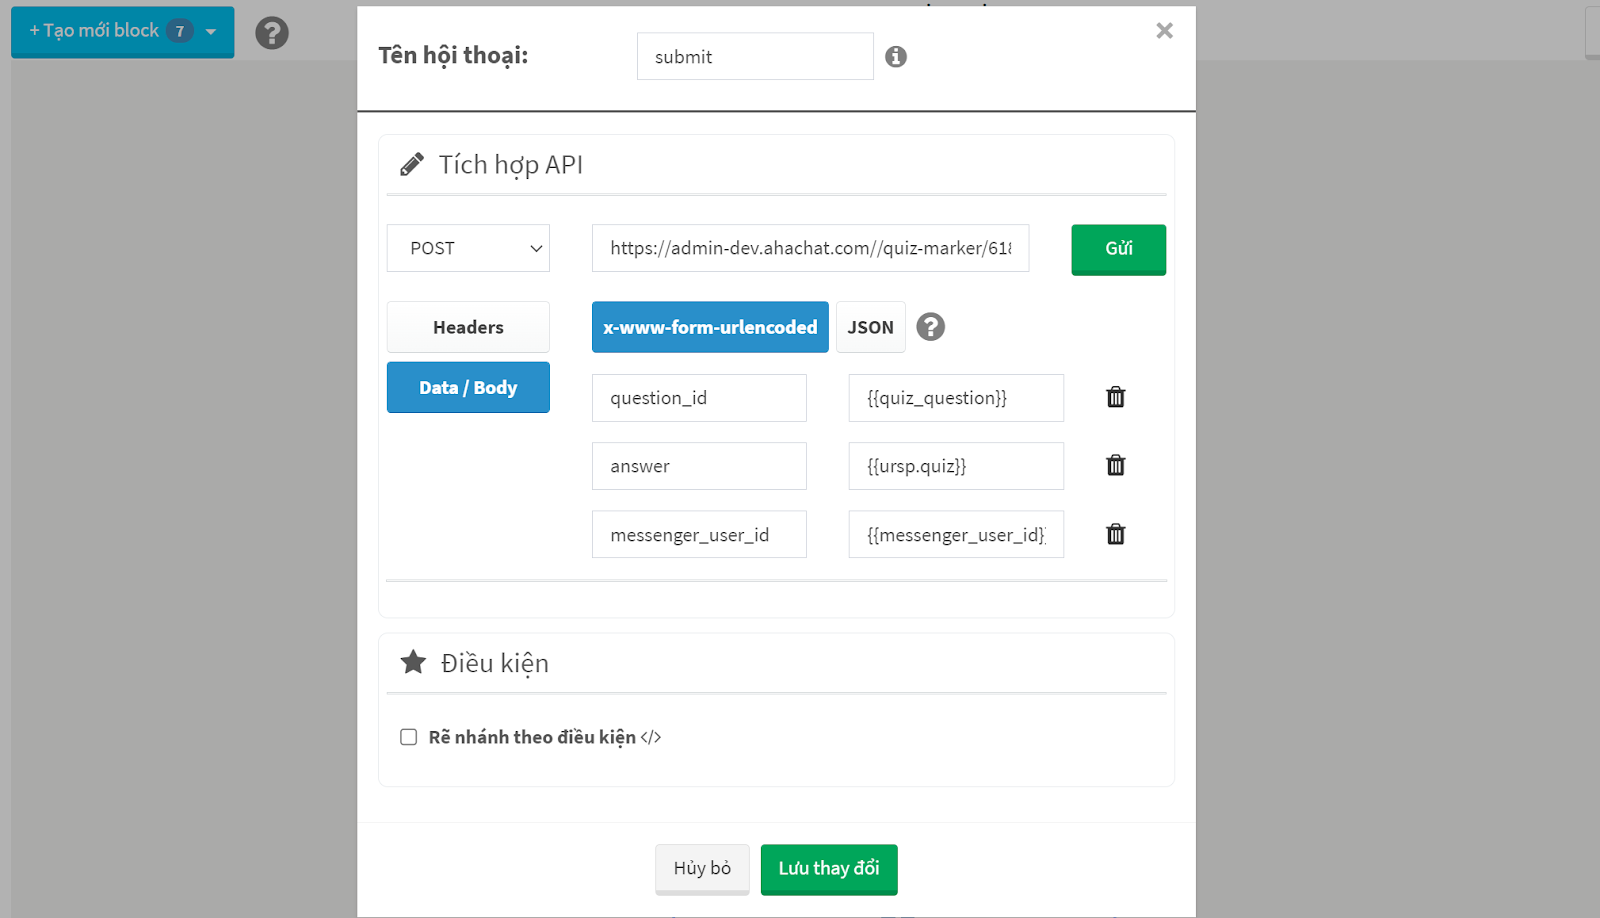Open the POST method dropdown
The image size is (1600, 918).
tap(468, 248)
